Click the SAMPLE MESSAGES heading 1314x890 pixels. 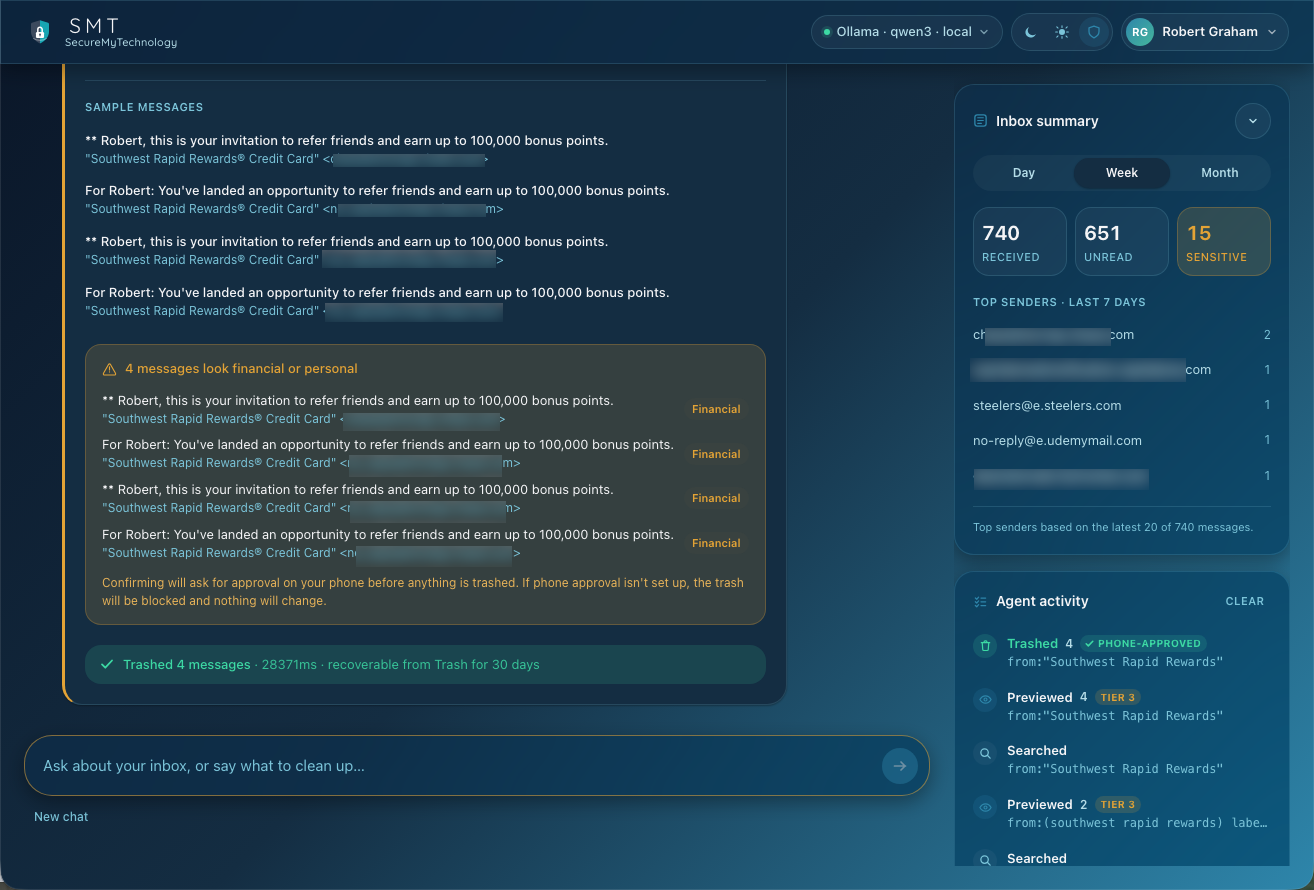(144, 107)
